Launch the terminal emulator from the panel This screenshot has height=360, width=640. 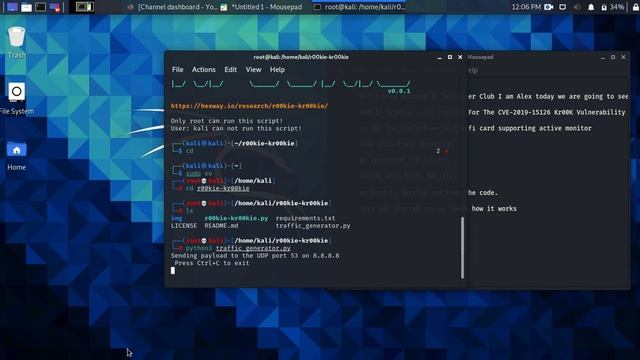pos(40,7)
